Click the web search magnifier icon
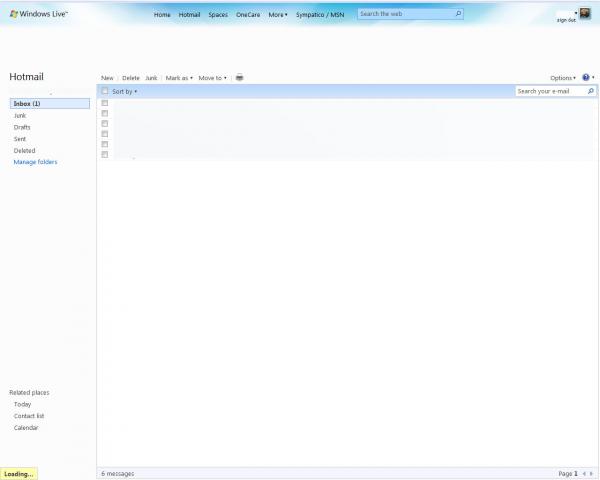The image size is (600, 480). (458, 14)
